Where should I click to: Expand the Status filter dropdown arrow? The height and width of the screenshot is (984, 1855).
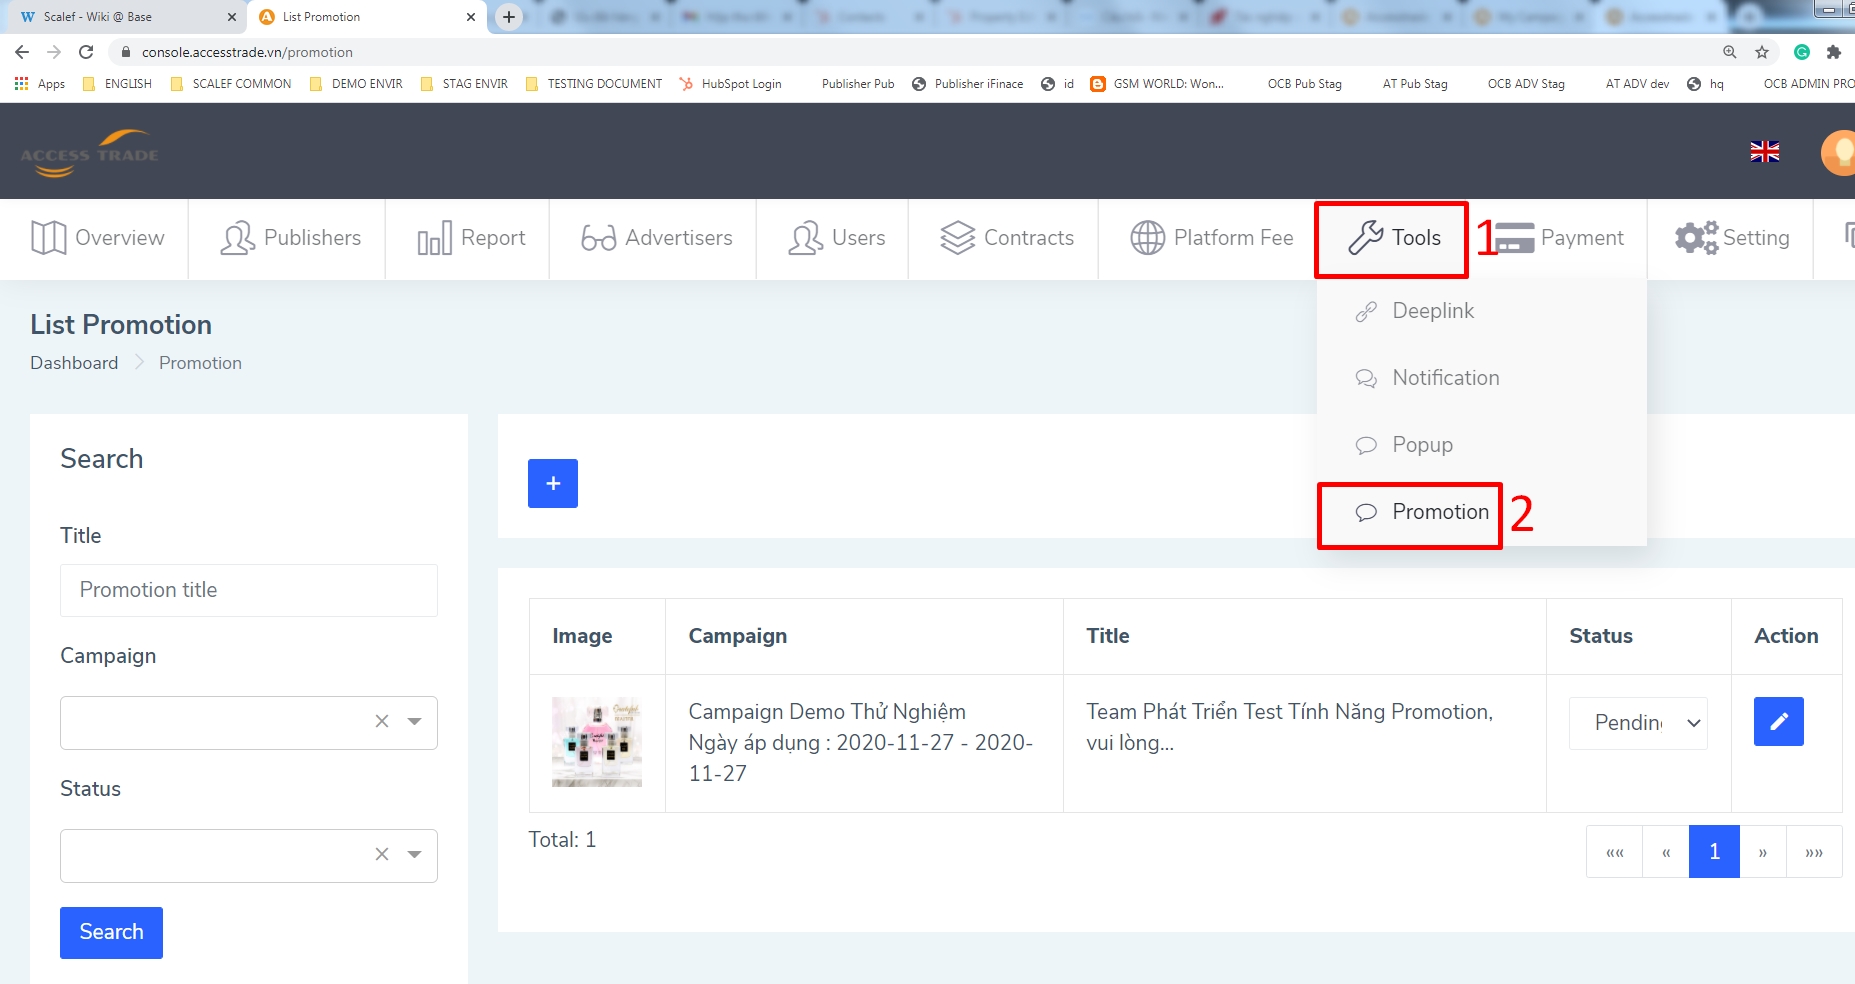pos(414,854)
